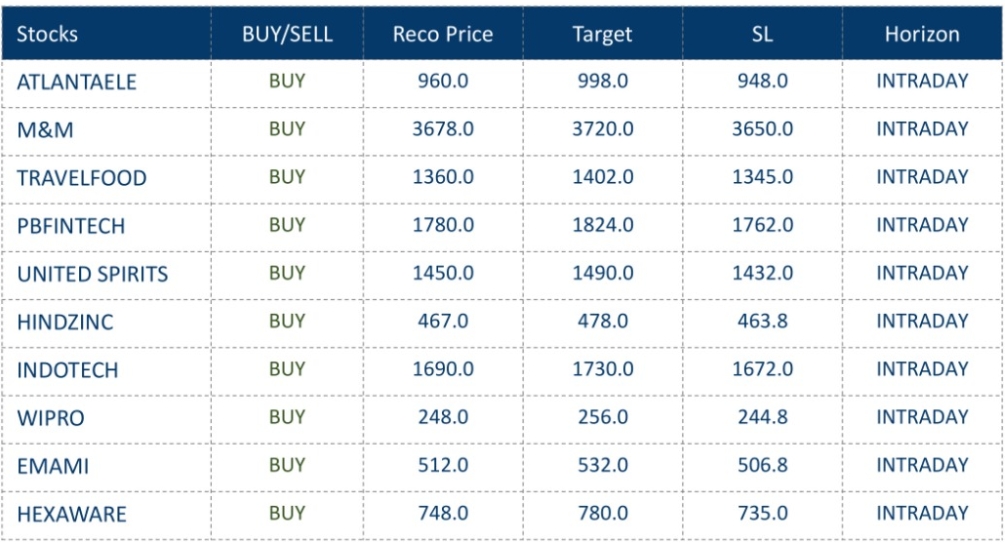Viewport: 1005px width, 545px height.
Task: Select WIPRO target value 256.0
Action: coord(602,417)
